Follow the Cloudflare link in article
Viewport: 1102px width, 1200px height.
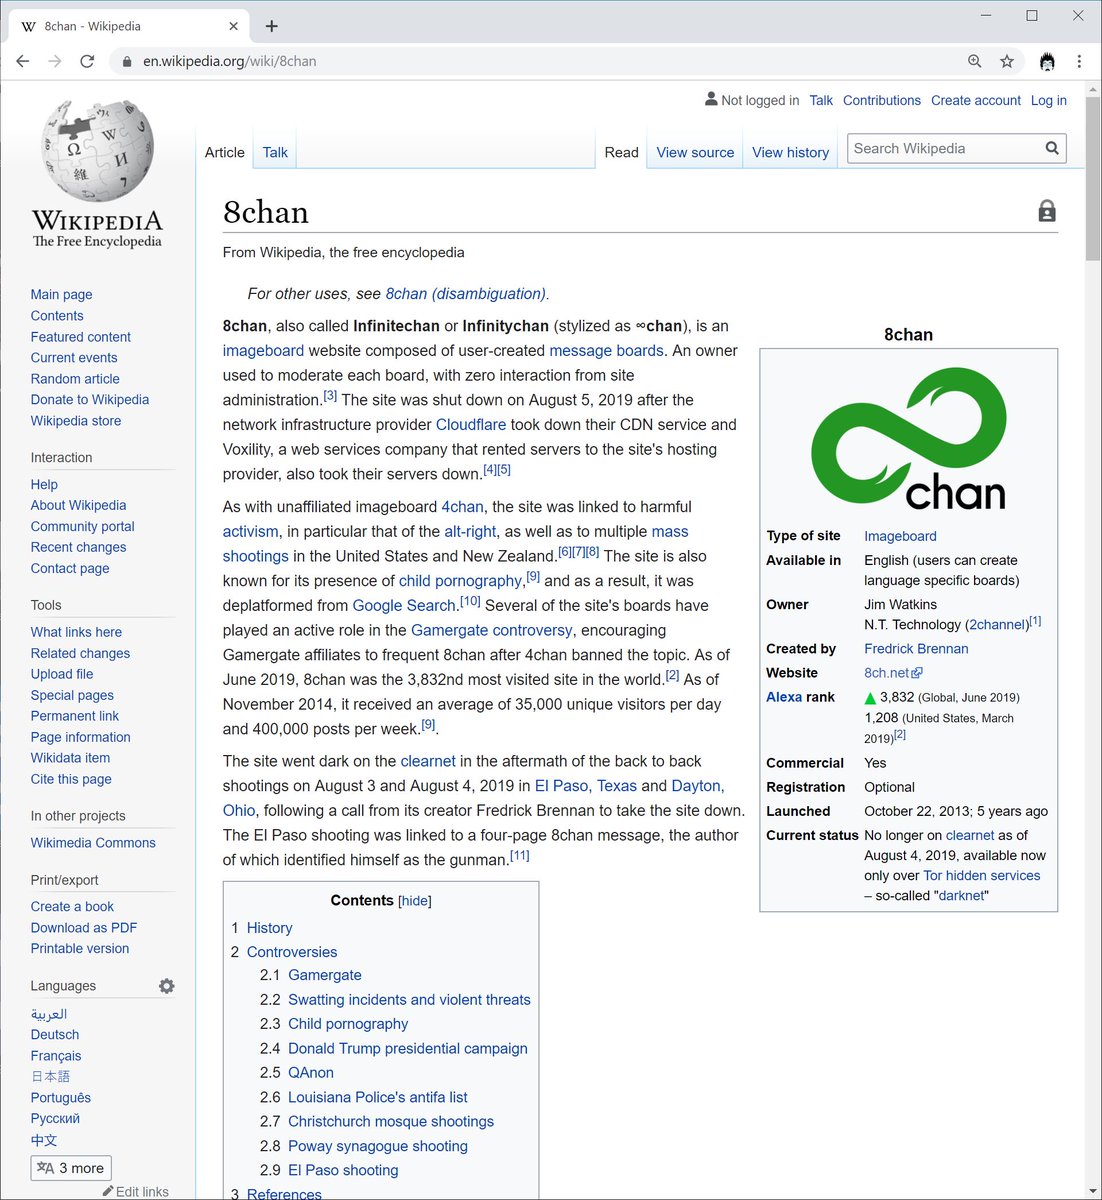click(x=471, y=424)
